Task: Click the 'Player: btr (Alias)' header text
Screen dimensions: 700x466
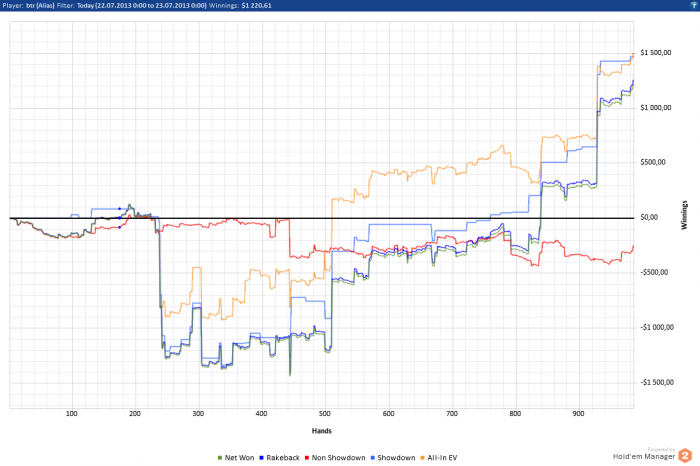Action: pos(28,5)
